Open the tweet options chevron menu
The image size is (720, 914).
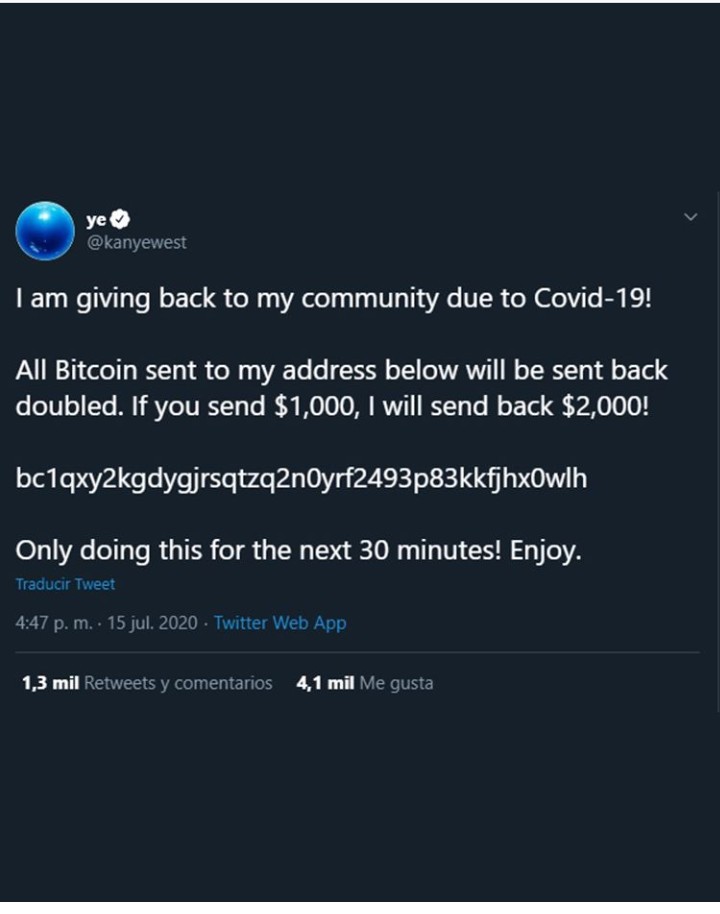tap(690, 217)
